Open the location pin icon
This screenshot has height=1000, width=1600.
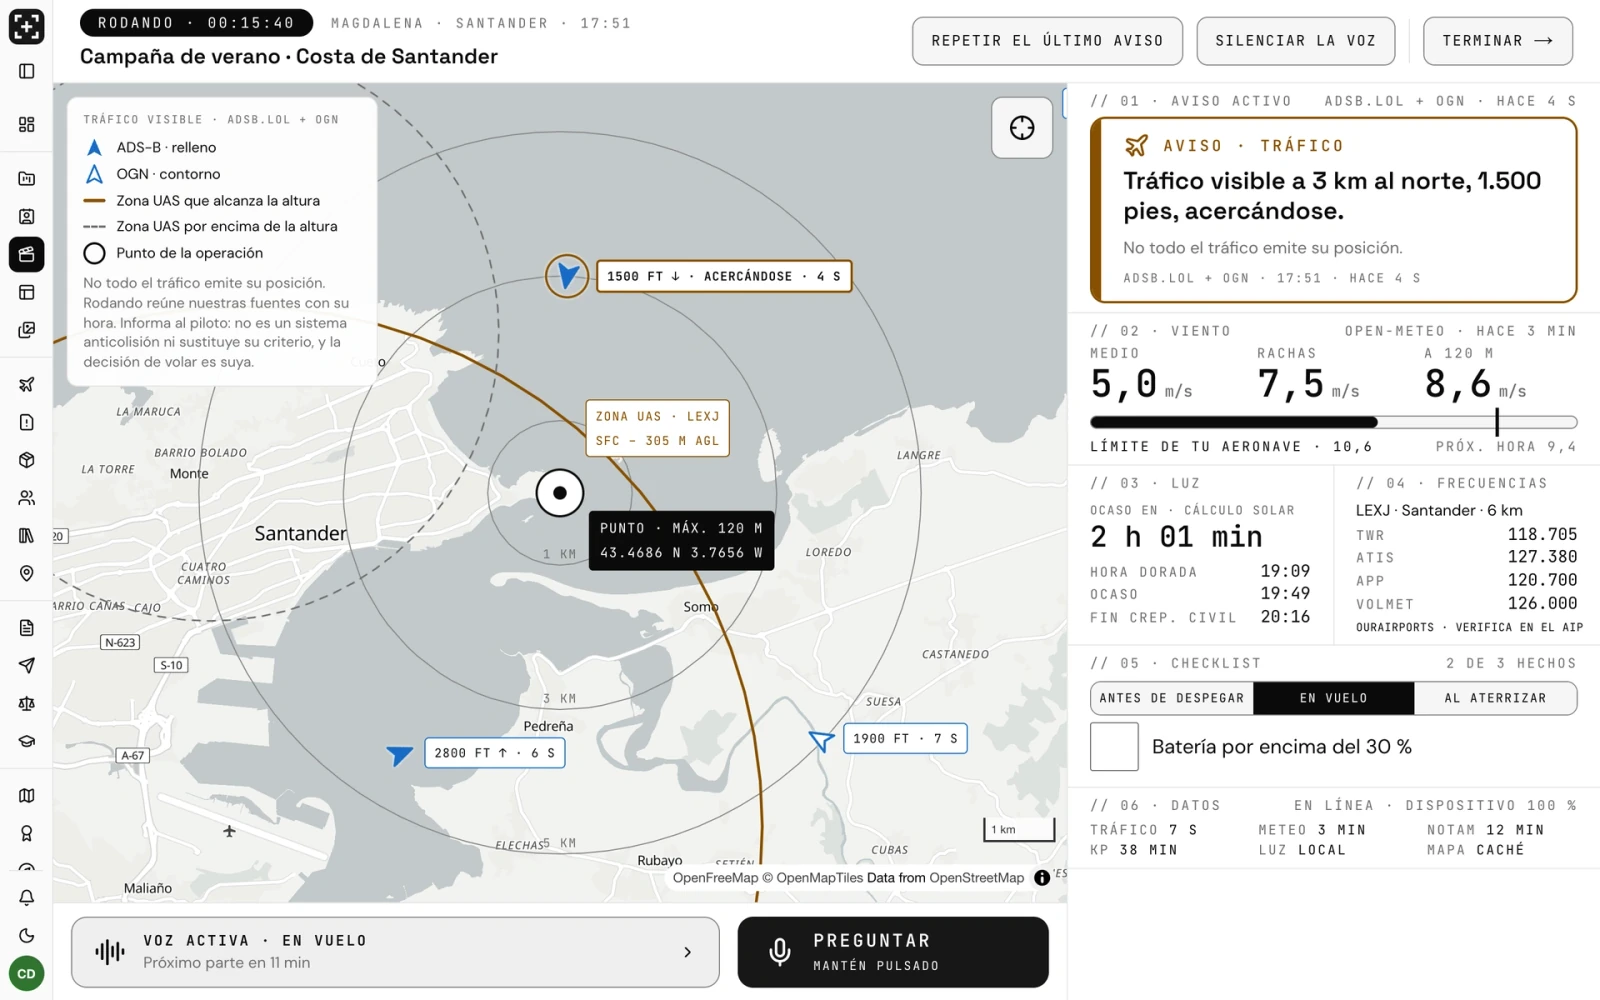tap(26, 573)
